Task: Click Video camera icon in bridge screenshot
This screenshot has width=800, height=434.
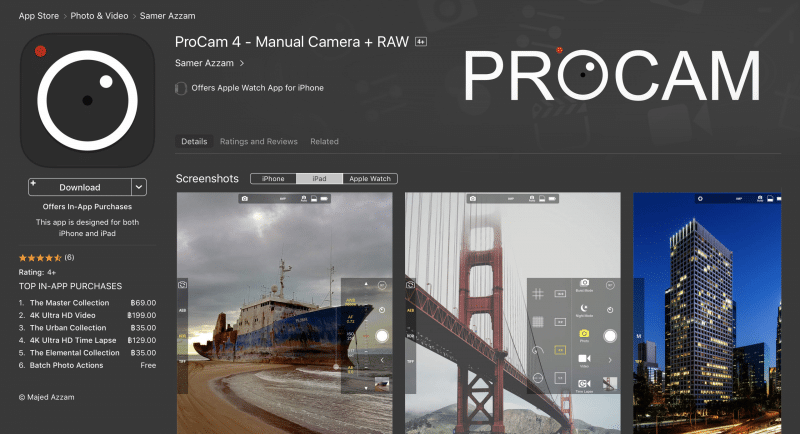Action: pyautogui.click(x=584, y=359)
